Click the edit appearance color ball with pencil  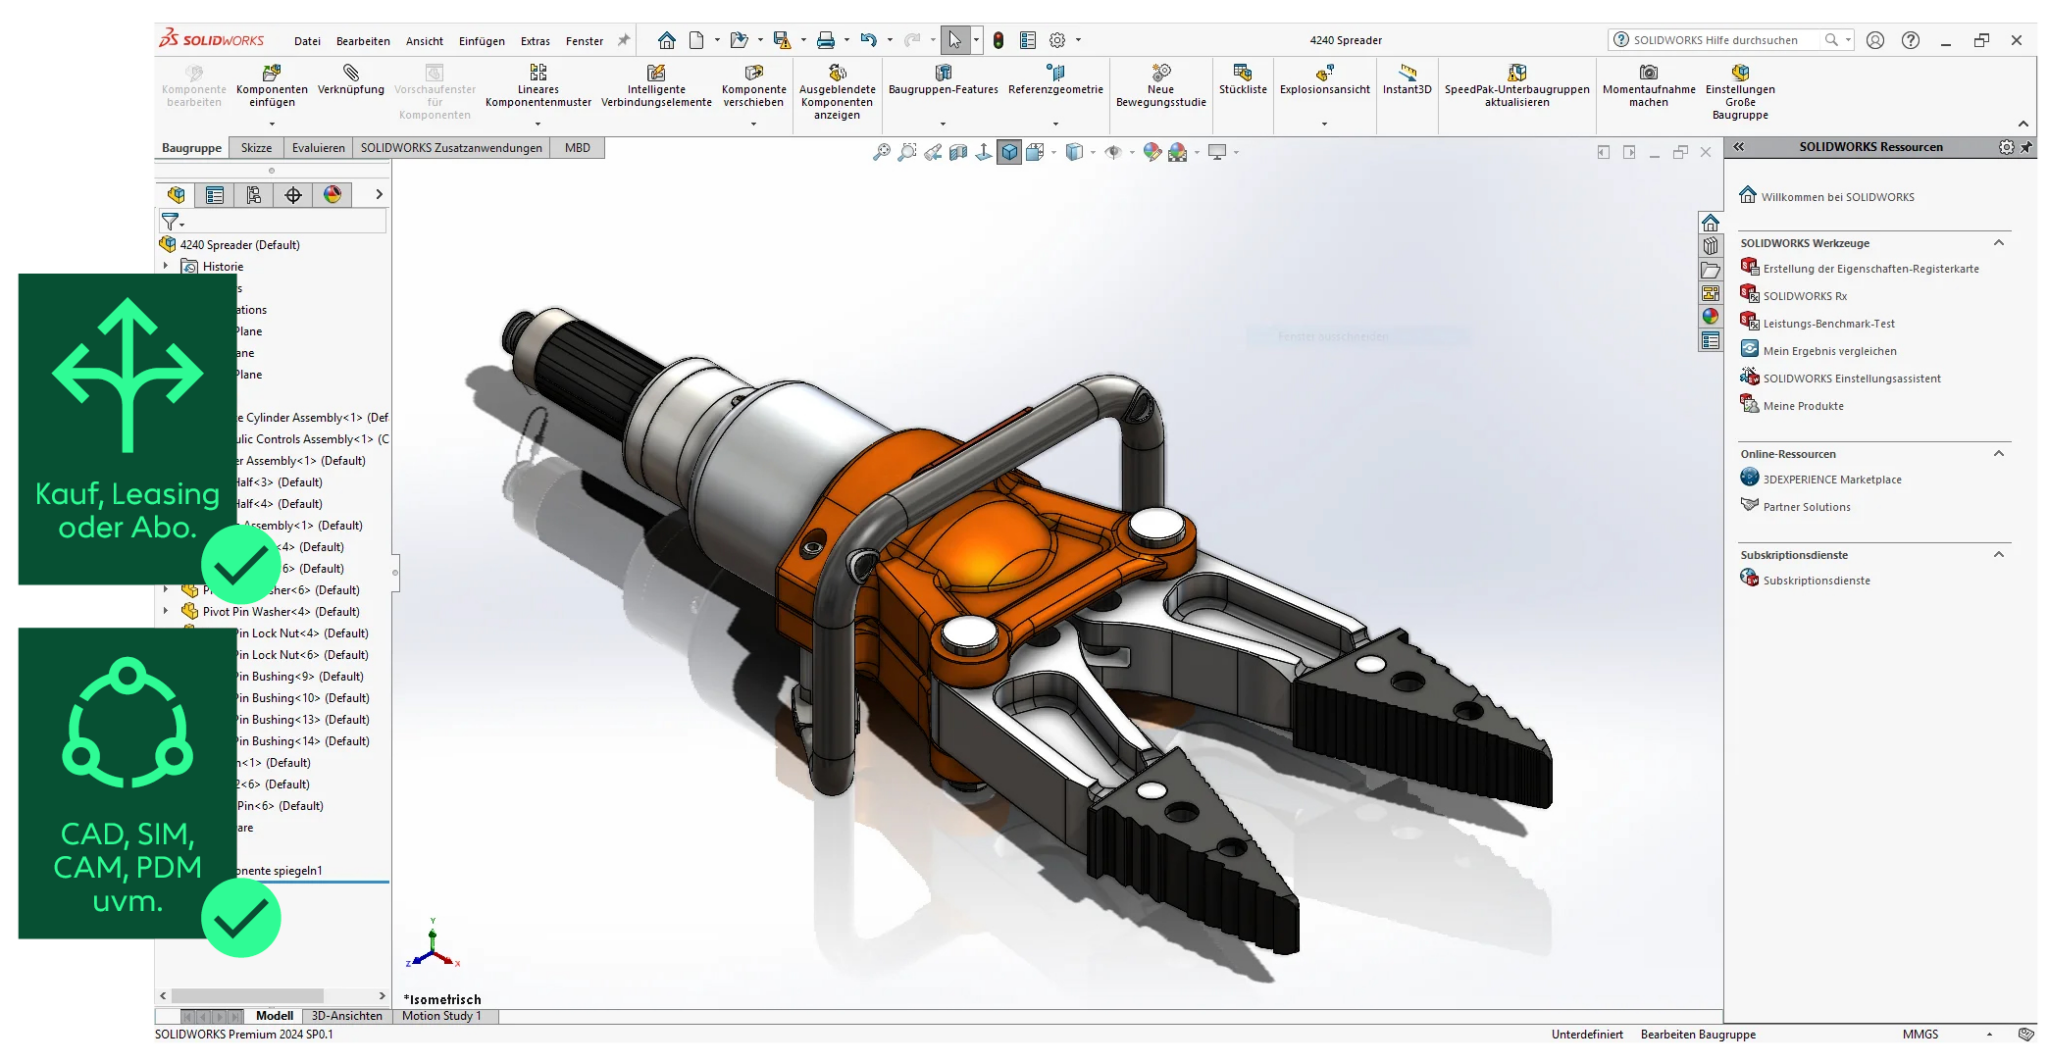1152,152
